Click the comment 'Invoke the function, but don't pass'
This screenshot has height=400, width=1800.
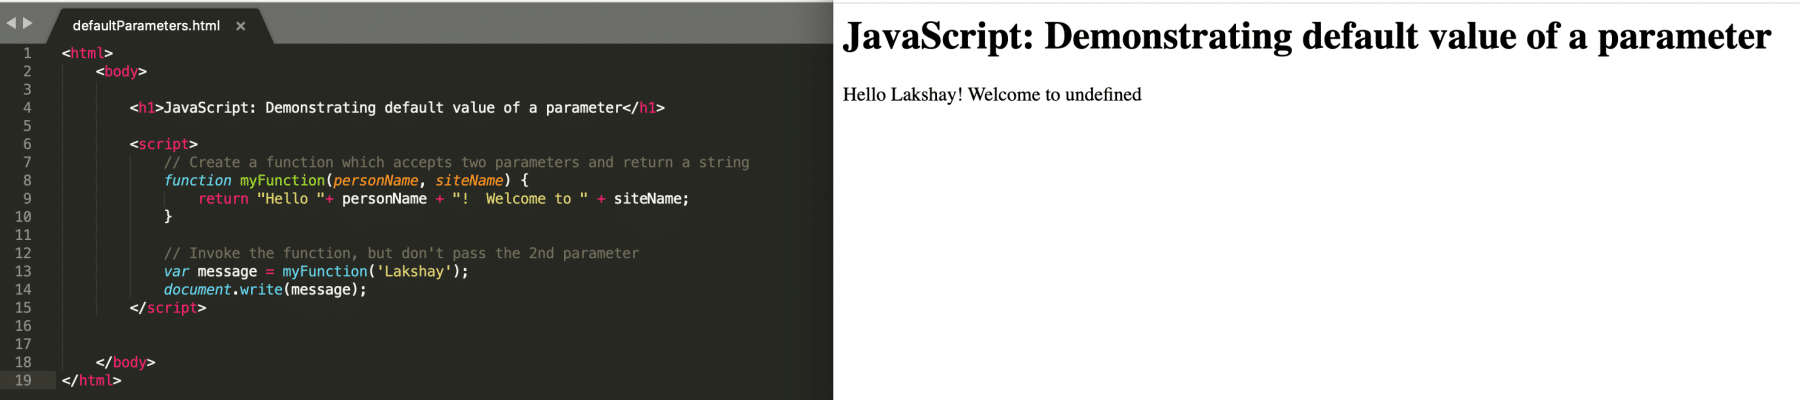tap(401, 254)
